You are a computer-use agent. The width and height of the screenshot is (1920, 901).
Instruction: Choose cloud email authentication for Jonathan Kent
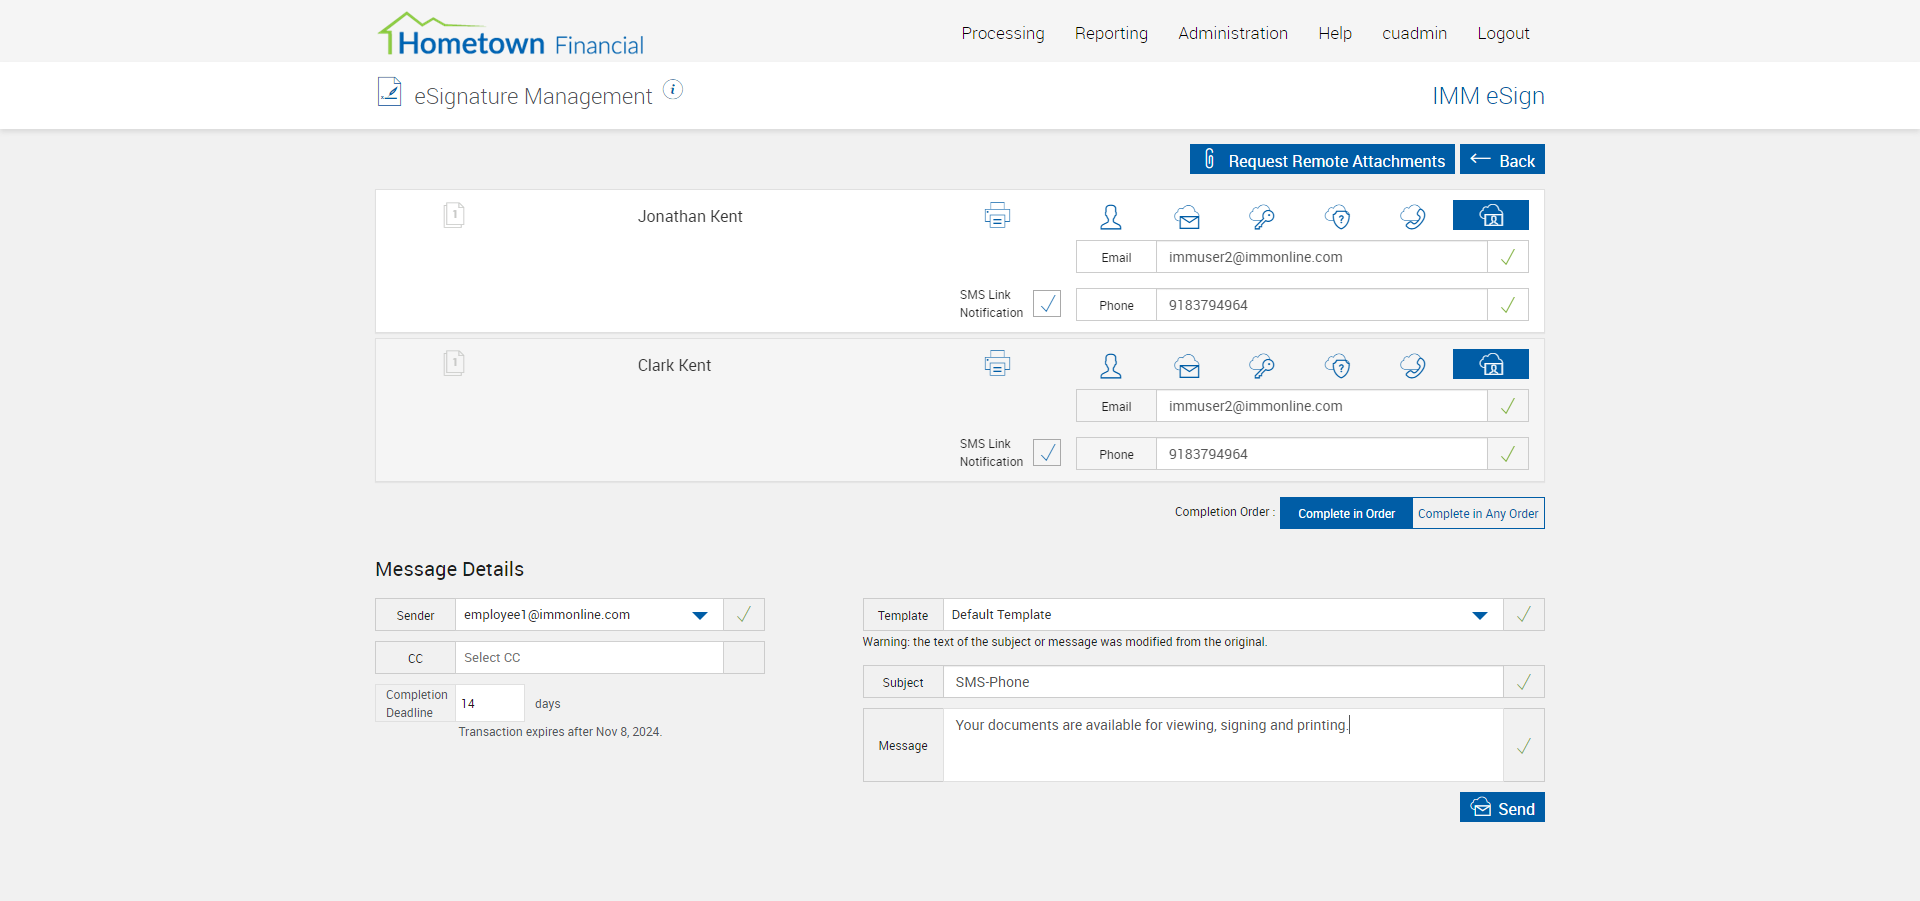tap(1187, 217)
